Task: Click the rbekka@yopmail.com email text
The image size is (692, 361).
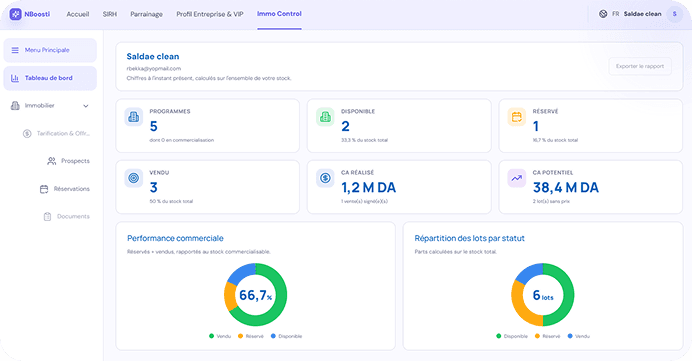Action: (x=154, y=69)
